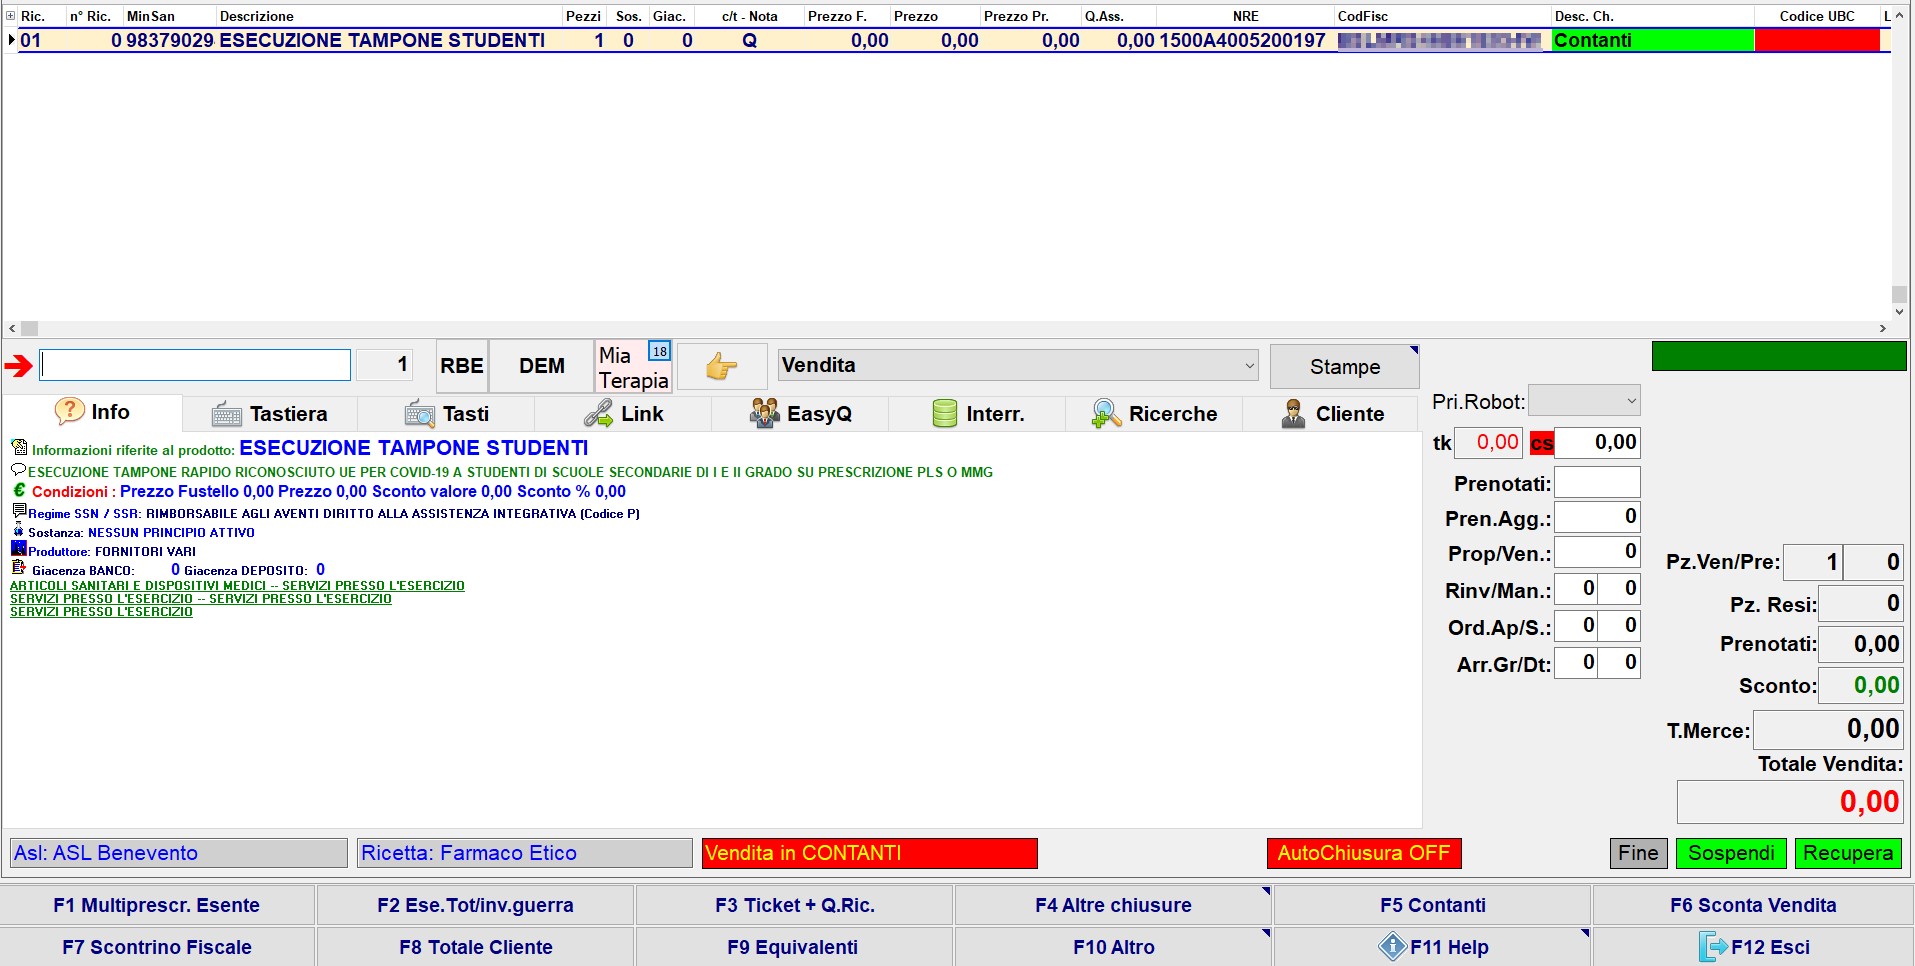Open the Mia Terapia calendar icon

659,352
